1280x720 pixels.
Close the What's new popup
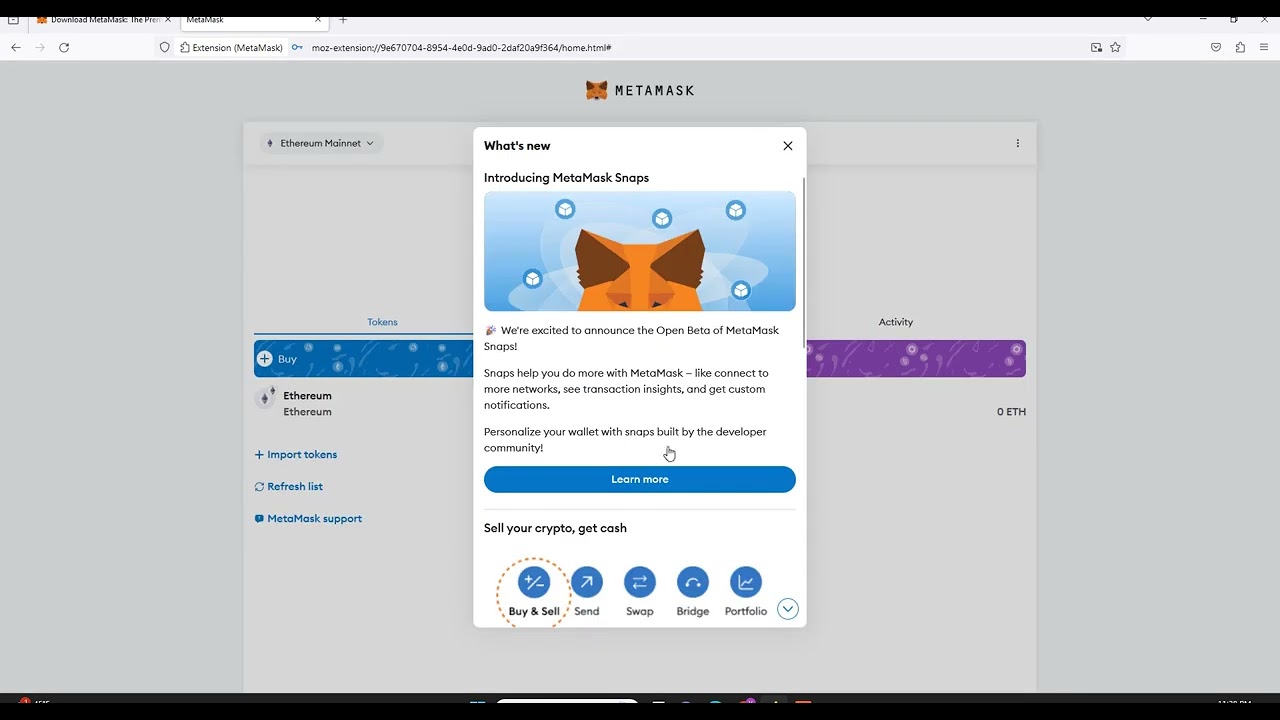click(788, 146)
